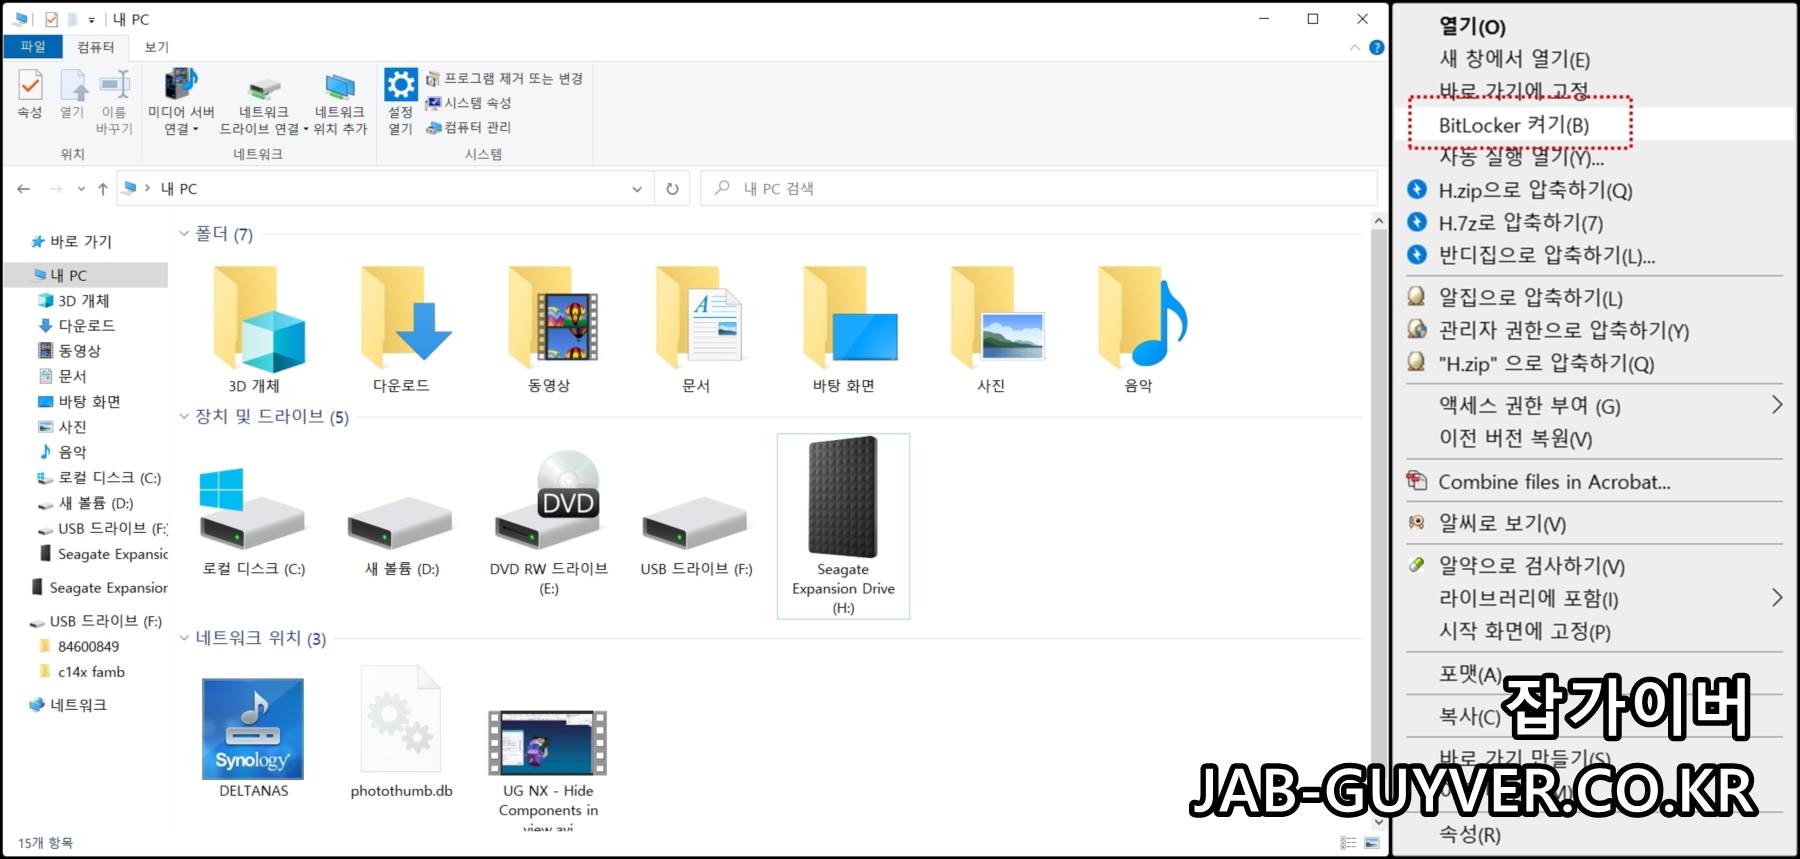Open the 파일 ribbon tab
The image size is (1800, 859).
pyautogui.click(x=32, y=47)
